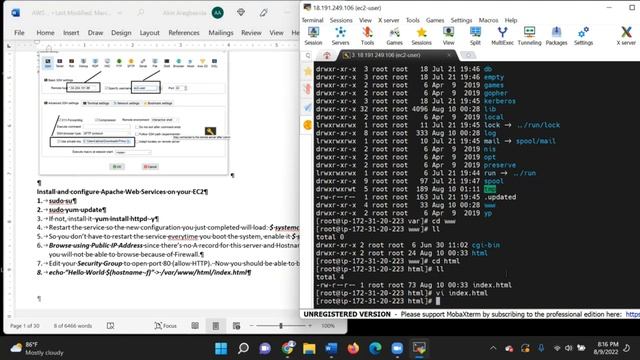Click the SSH settings dialog image in document
Viewport: 640px width, 360px height.
[134, 113]
